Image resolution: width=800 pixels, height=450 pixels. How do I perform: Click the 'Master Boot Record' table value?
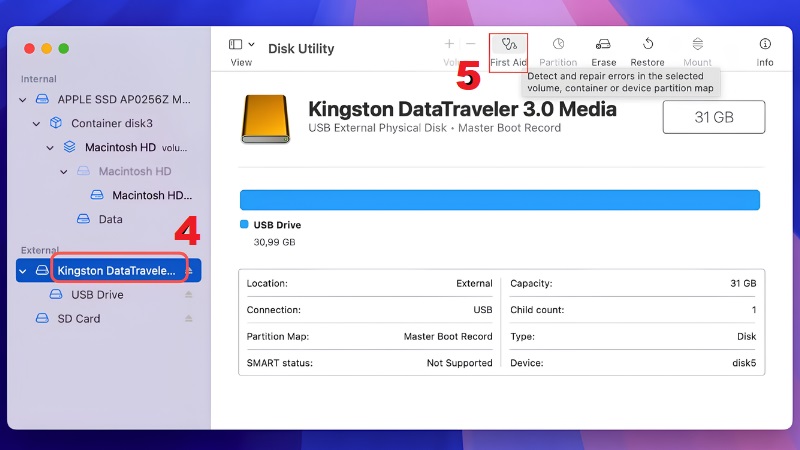coord(448,337)
